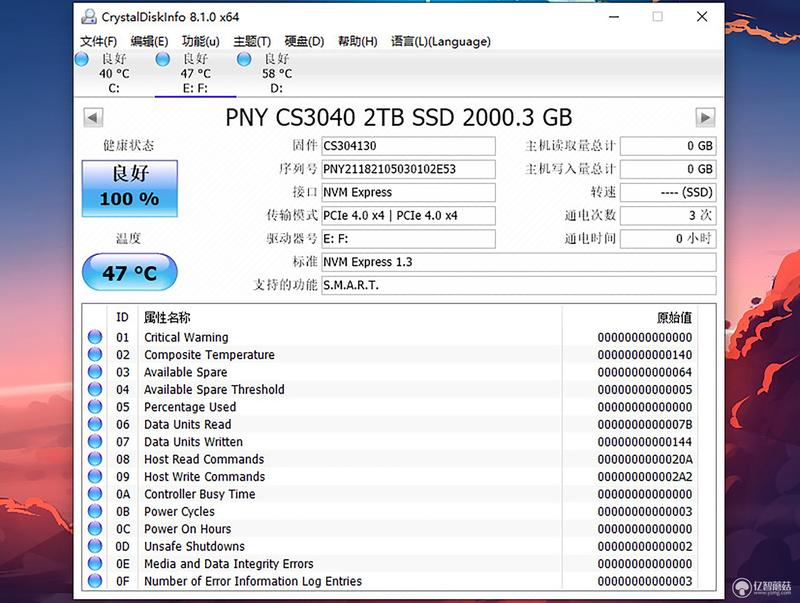Open the 语言(L)(Language) menu

coord(441,41)
